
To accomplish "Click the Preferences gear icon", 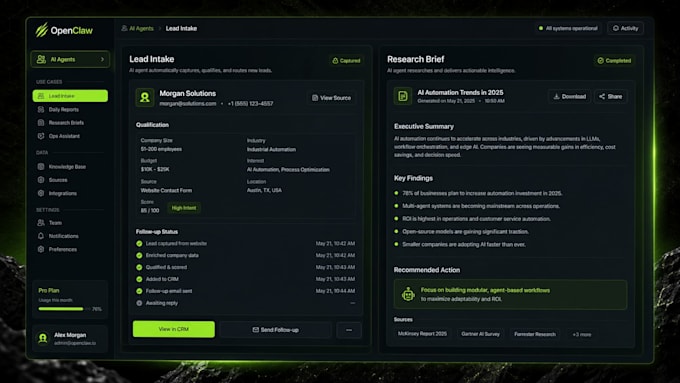I will point(41,249).
